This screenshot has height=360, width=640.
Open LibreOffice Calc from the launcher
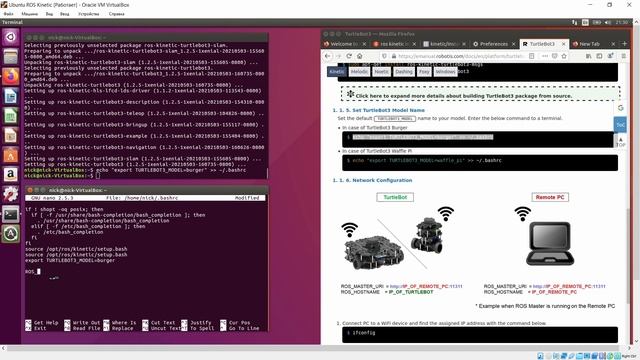click(x=11, y=116)
